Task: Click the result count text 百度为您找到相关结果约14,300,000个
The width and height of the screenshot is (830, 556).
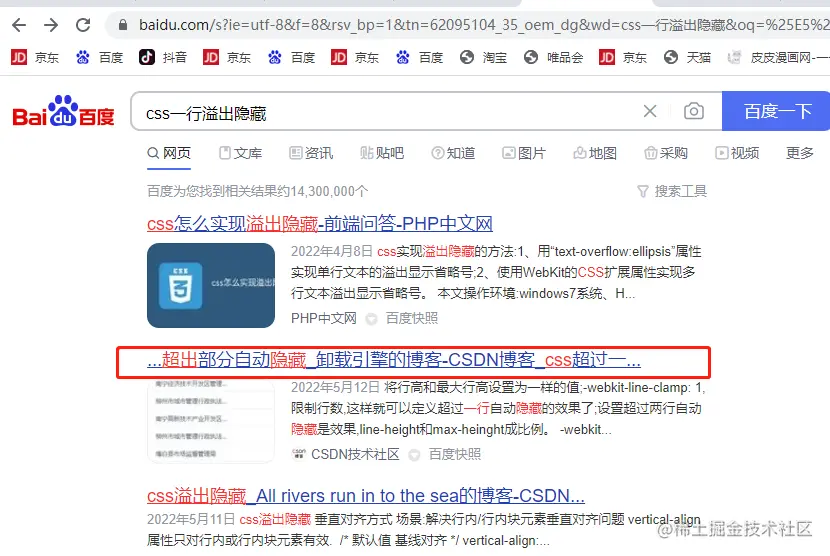Action: tap(257, 191)
